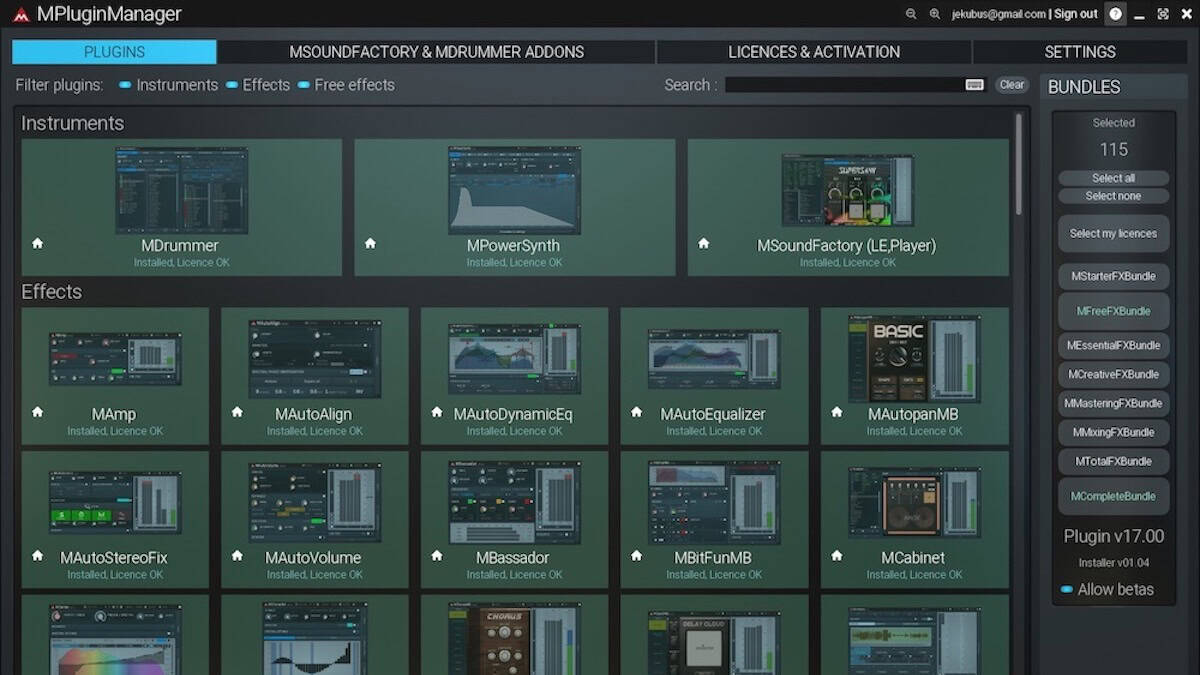
Task: Click the home icon on MAutoAlign tile
Action: (237, 411)
